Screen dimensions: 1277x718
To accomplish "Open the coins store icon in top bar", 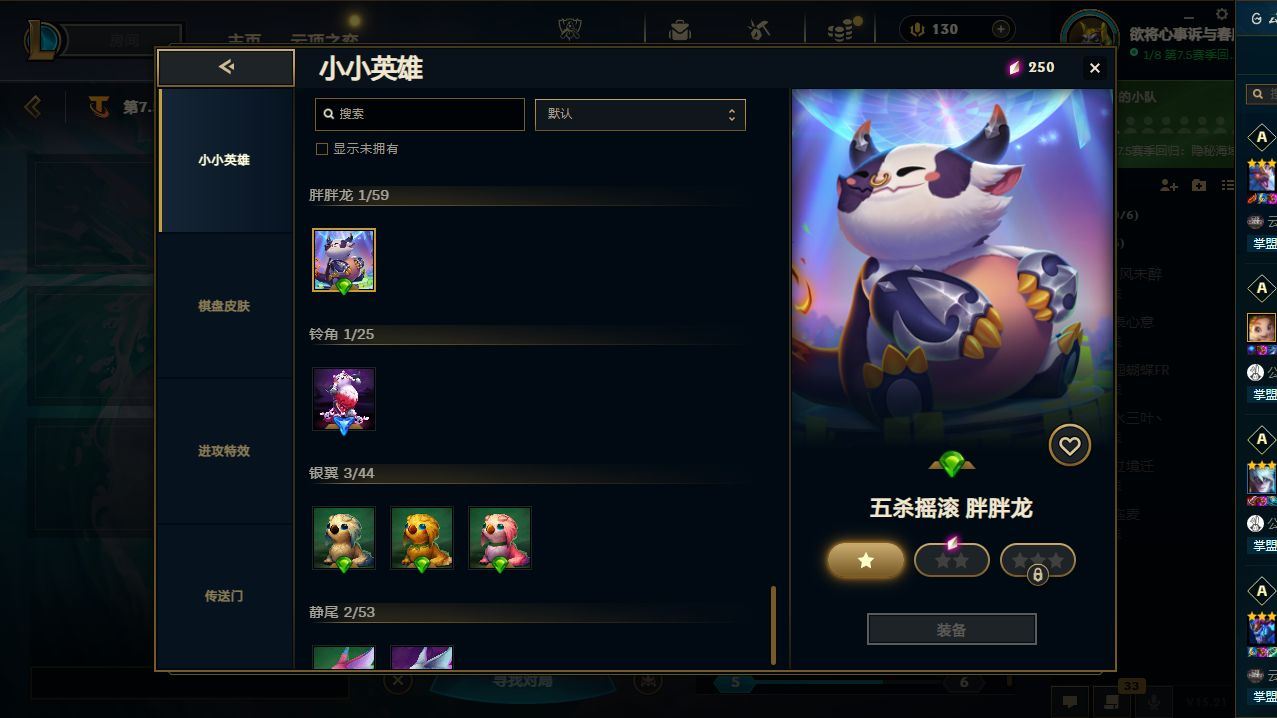I will coord(843,29).
